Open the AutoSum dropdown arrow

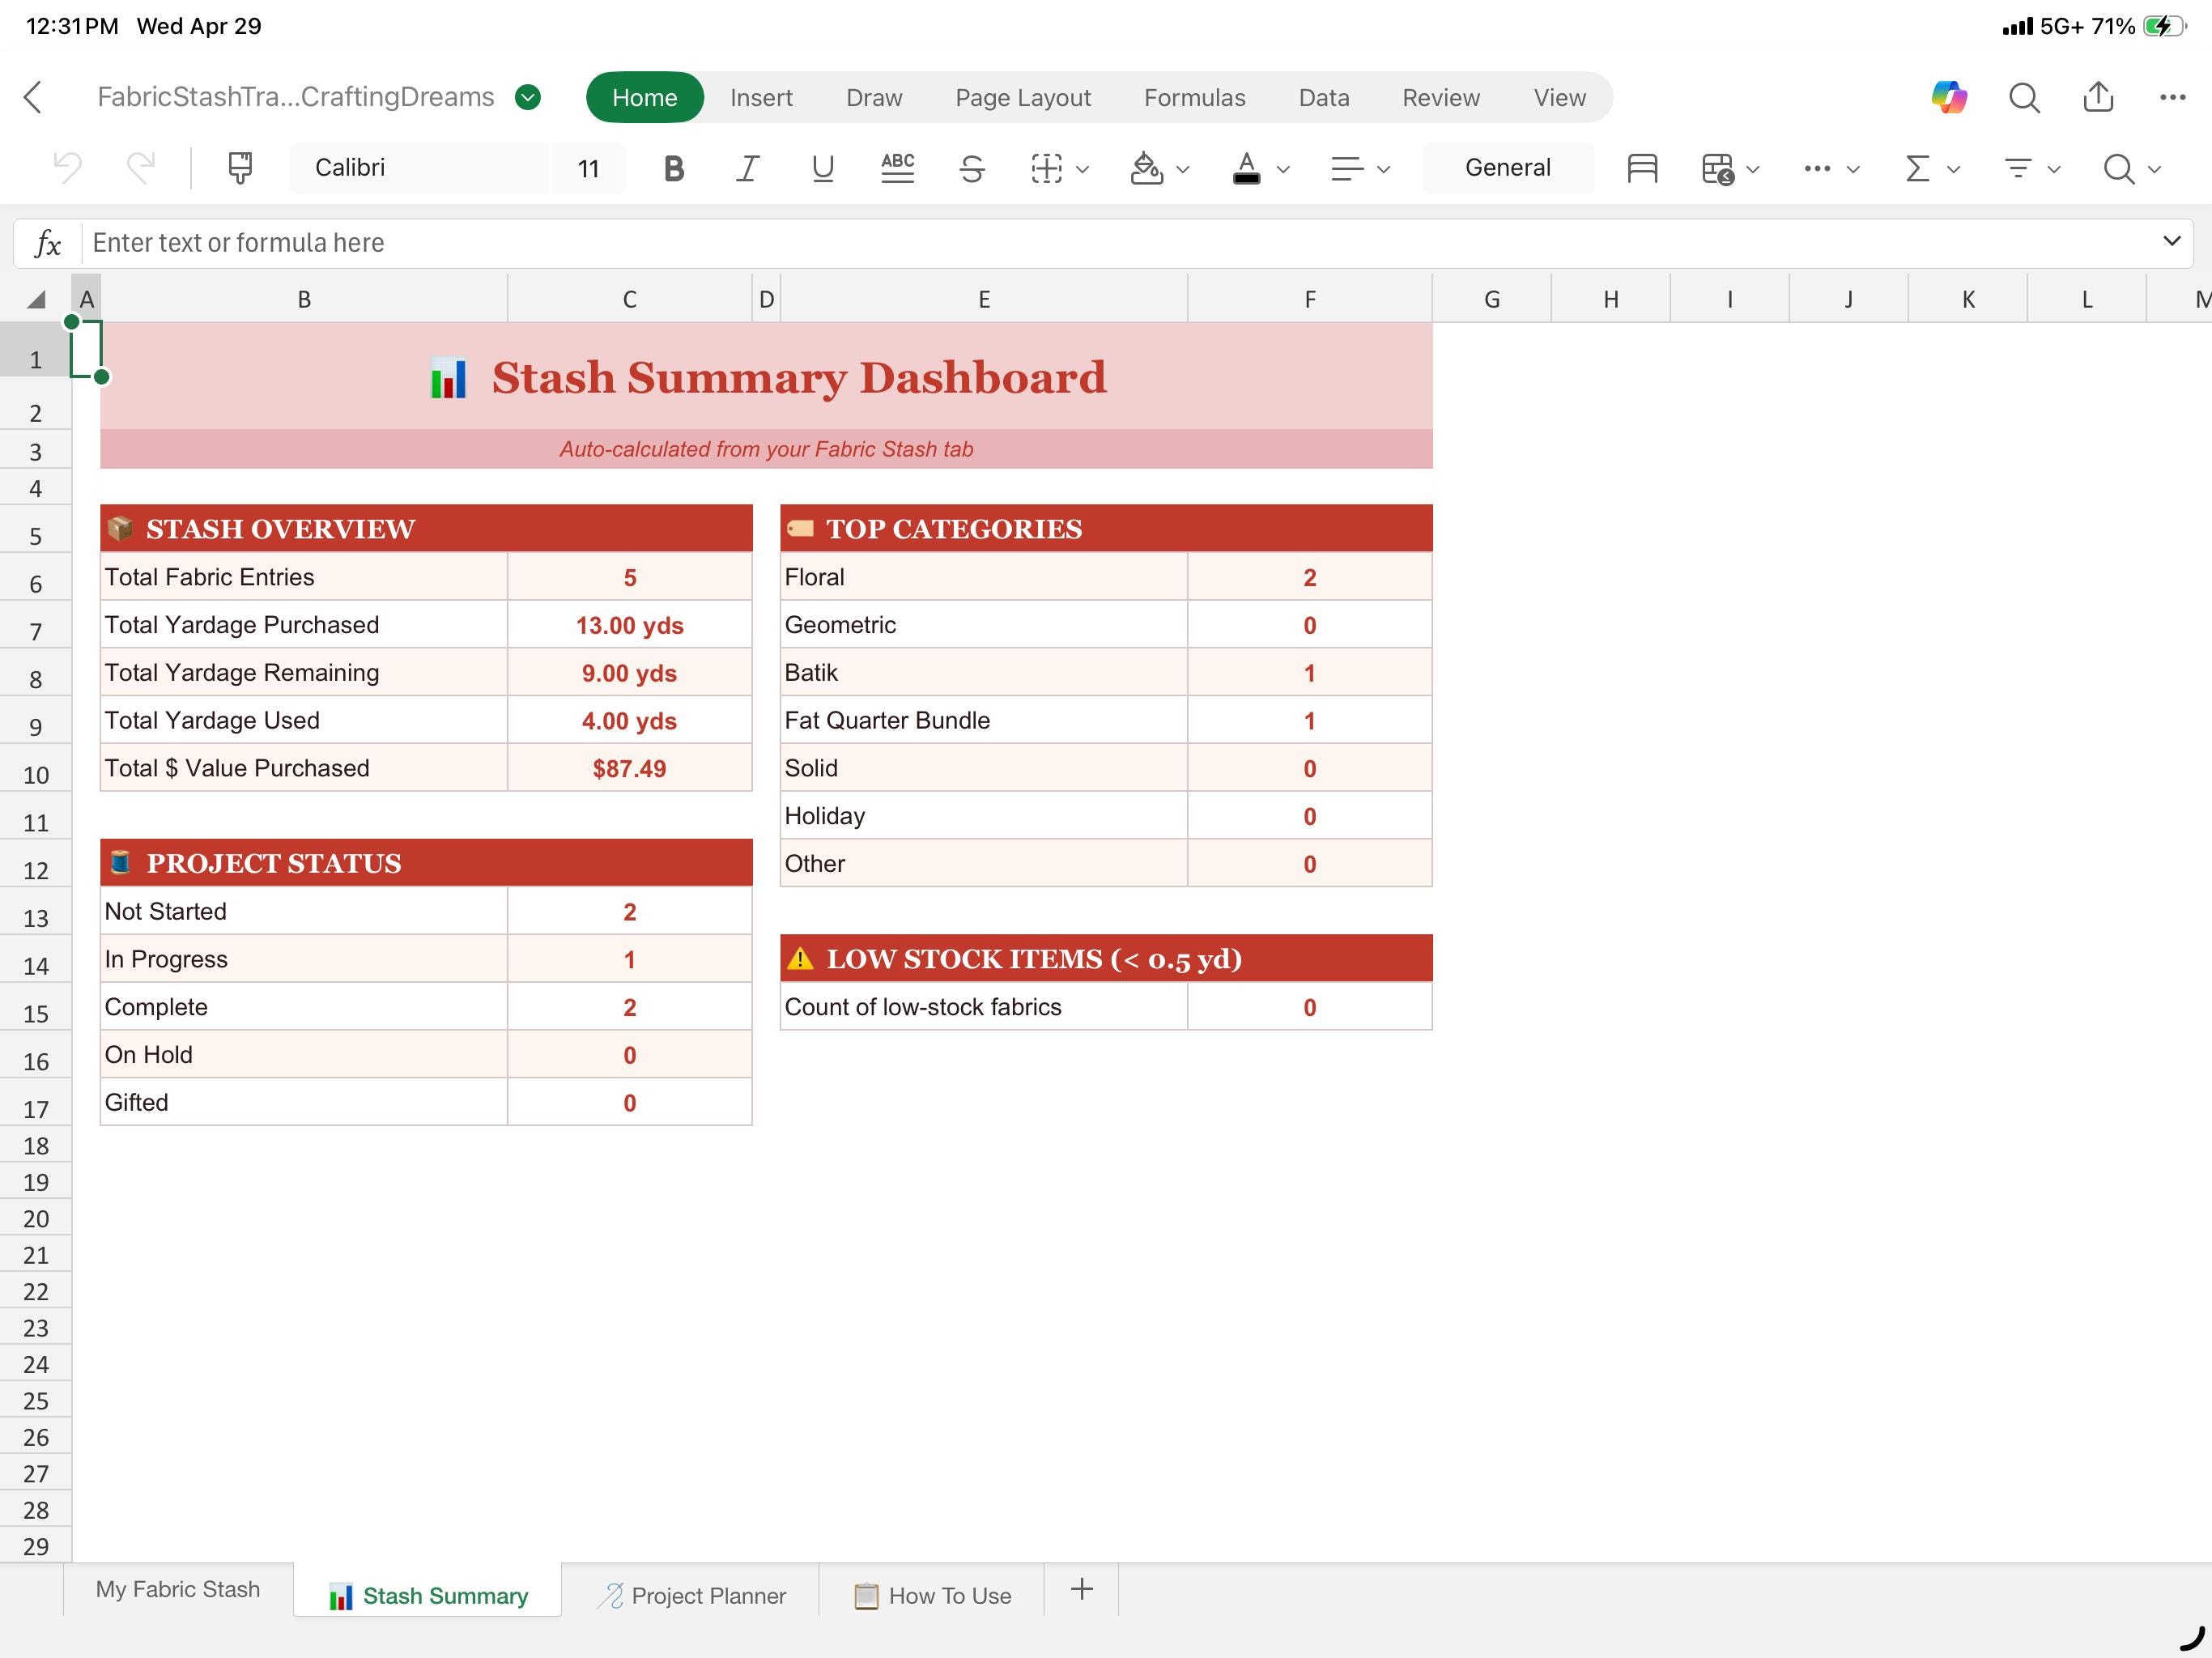tap(1953, 169)
